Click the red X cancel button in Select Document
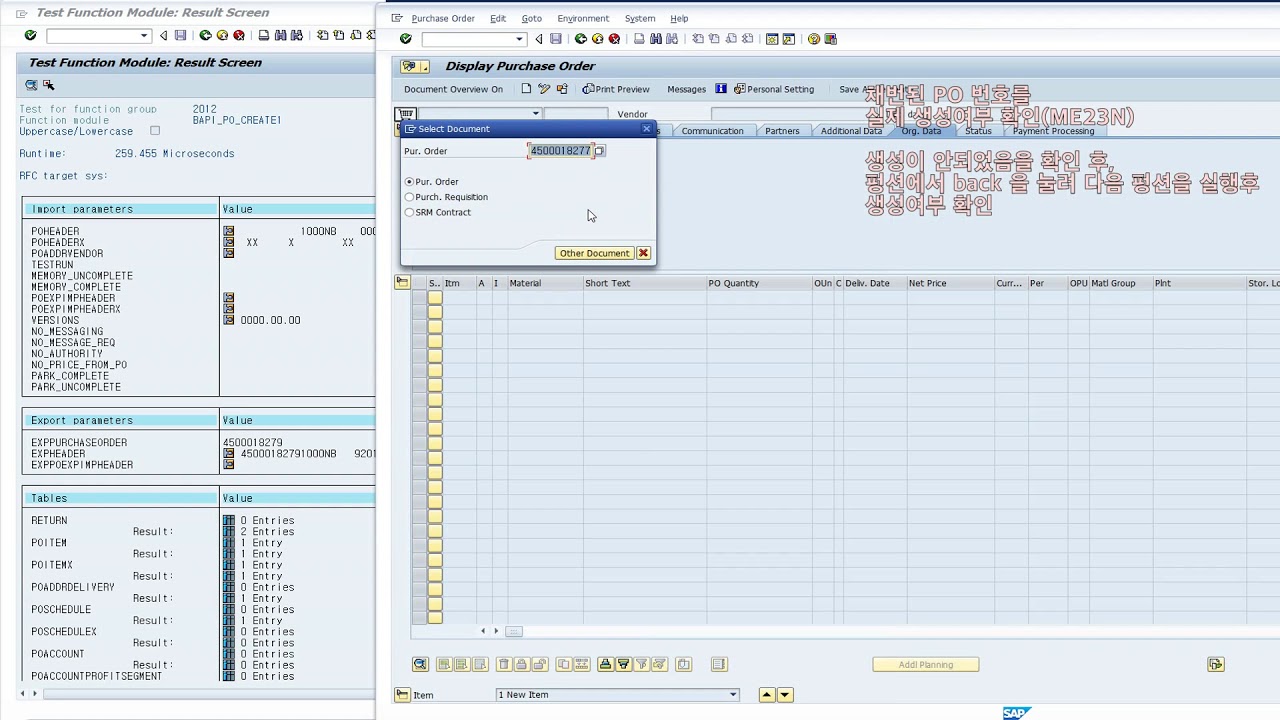 click(643, 253)
